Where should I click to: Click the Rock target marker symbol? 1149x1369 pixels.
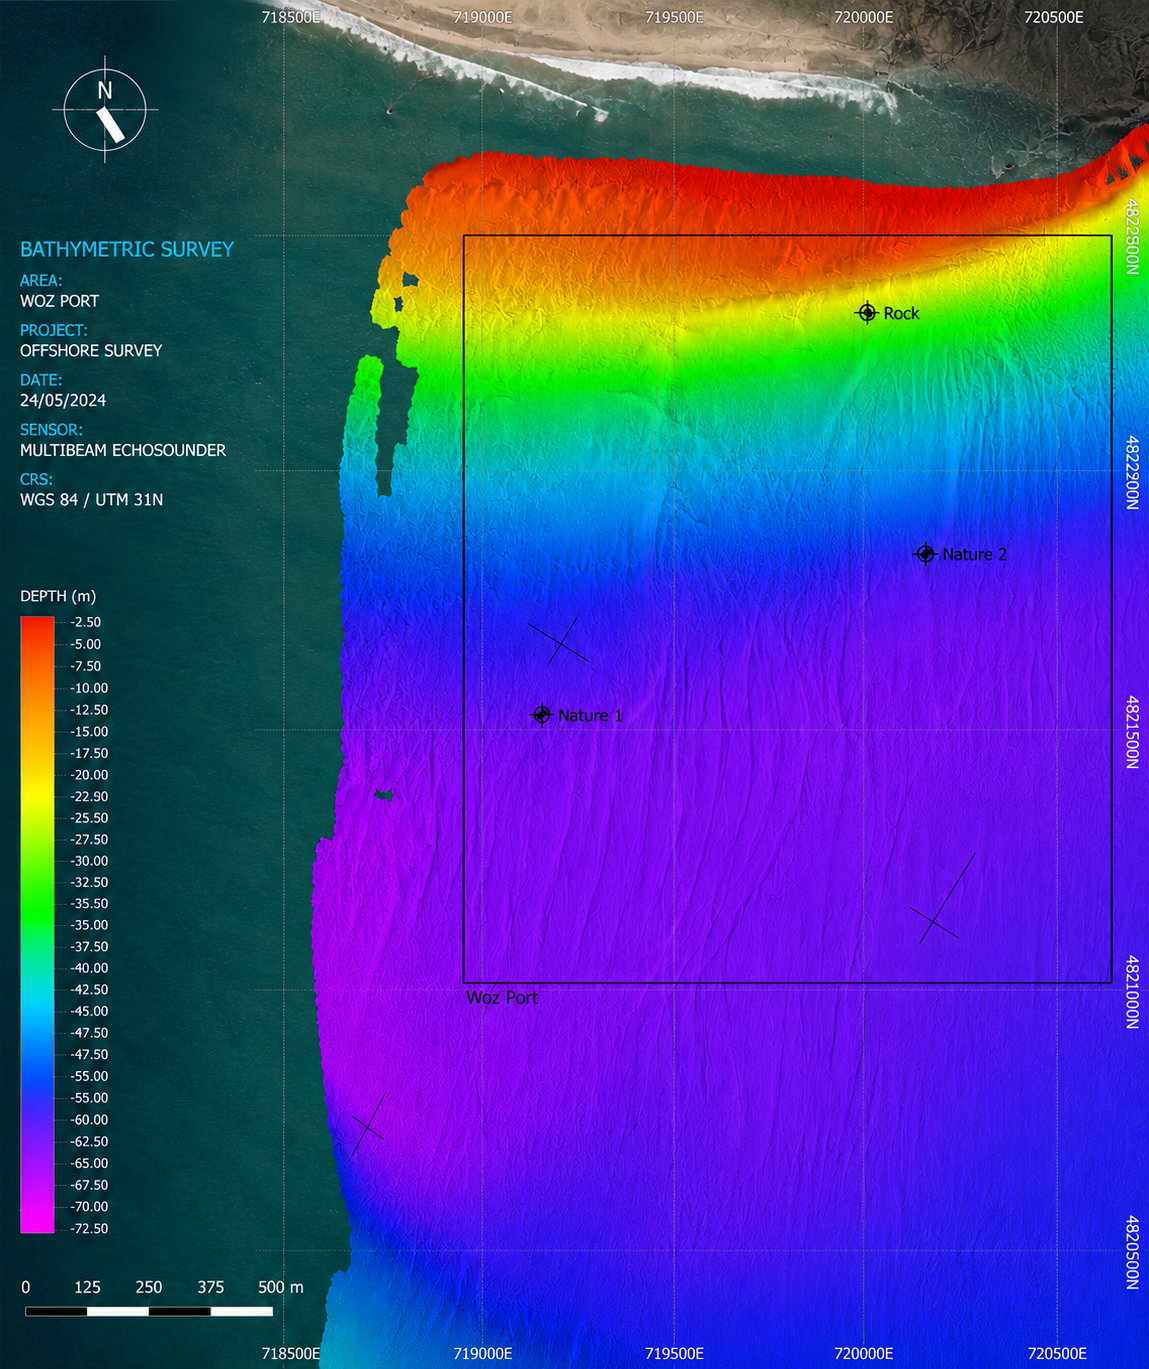(x=867, y=313)
